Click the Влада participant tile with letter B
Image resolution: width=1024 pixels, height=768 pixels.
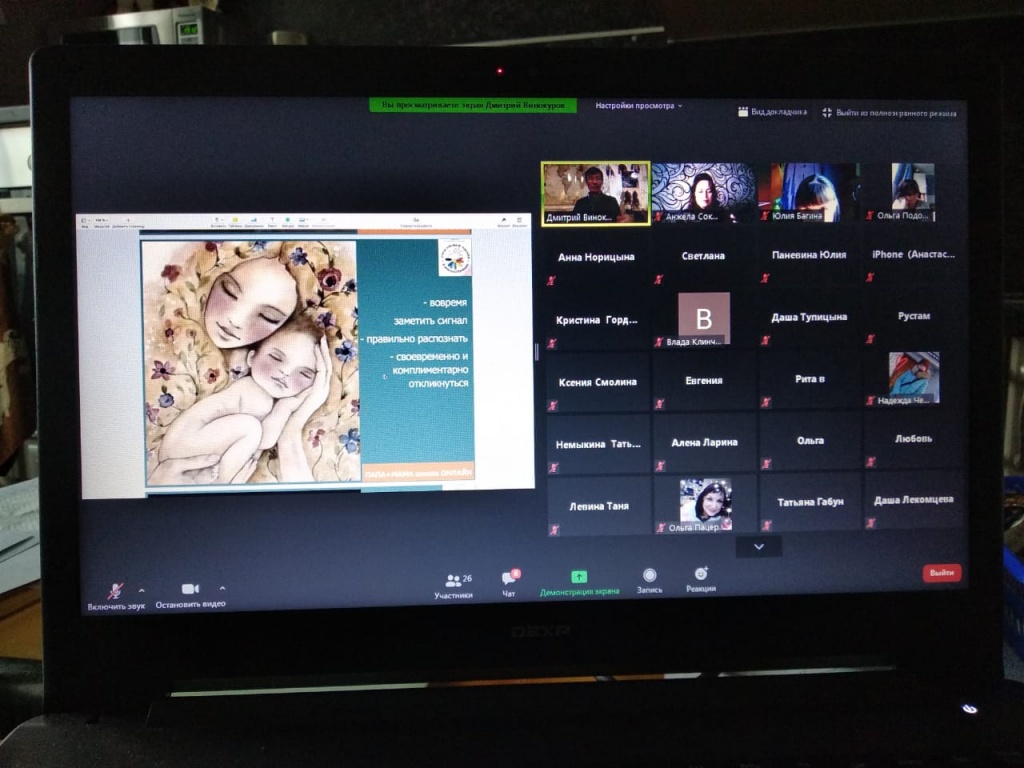tap(703, 318)
